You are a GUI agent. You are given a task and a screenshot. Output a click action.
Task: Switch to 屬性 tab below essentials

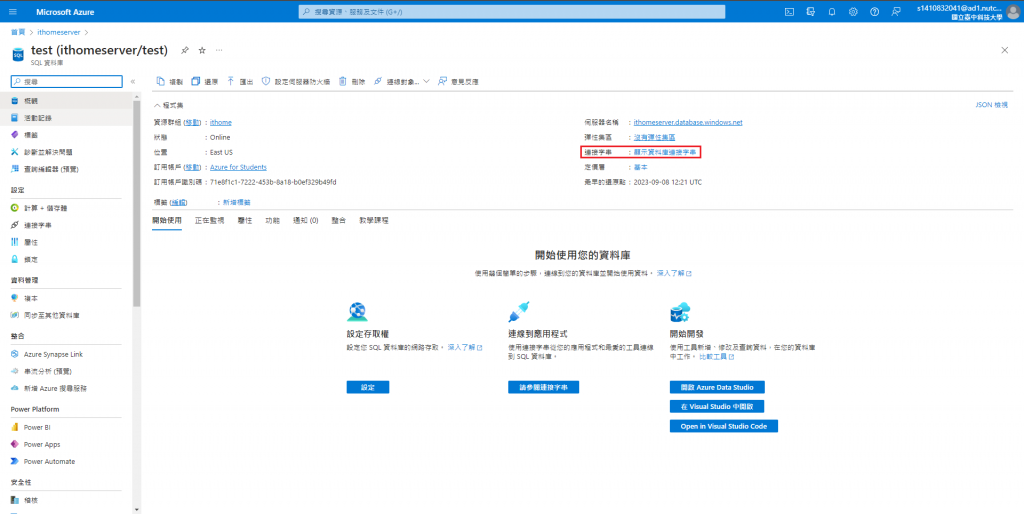[244, 221]
